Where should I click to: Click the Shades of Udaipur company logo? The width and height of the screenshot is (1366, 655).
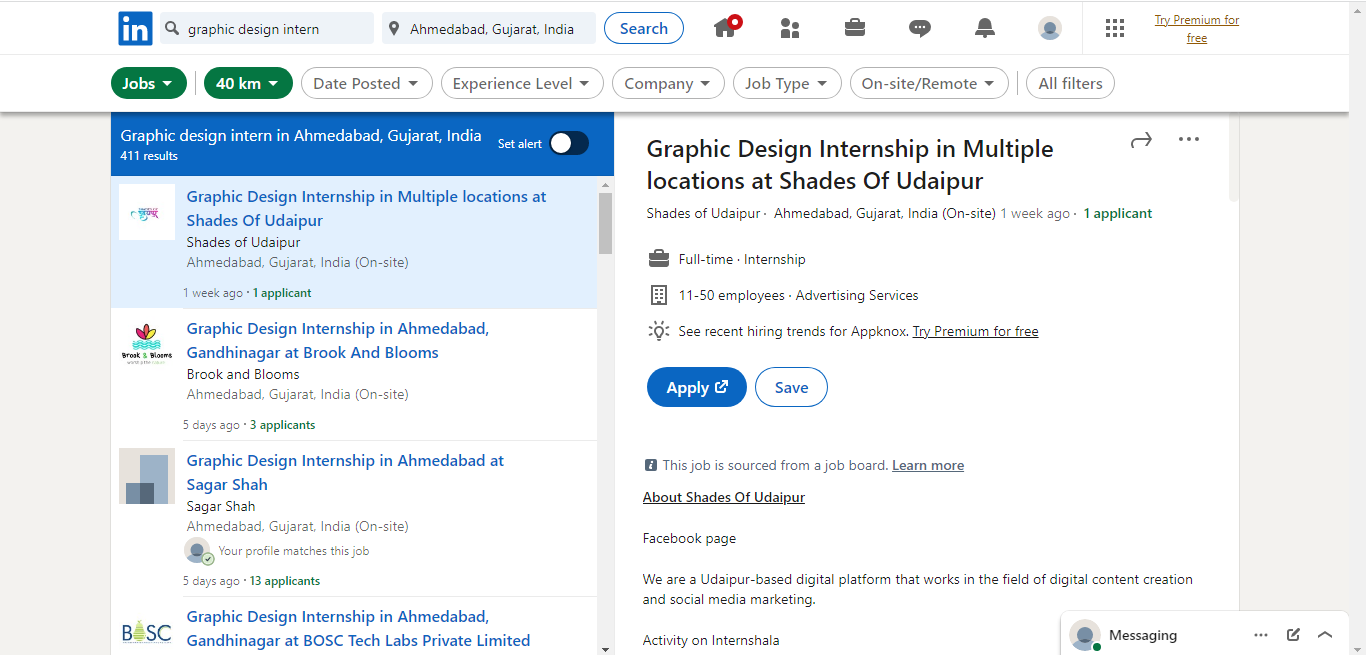(x=147, y=212)
